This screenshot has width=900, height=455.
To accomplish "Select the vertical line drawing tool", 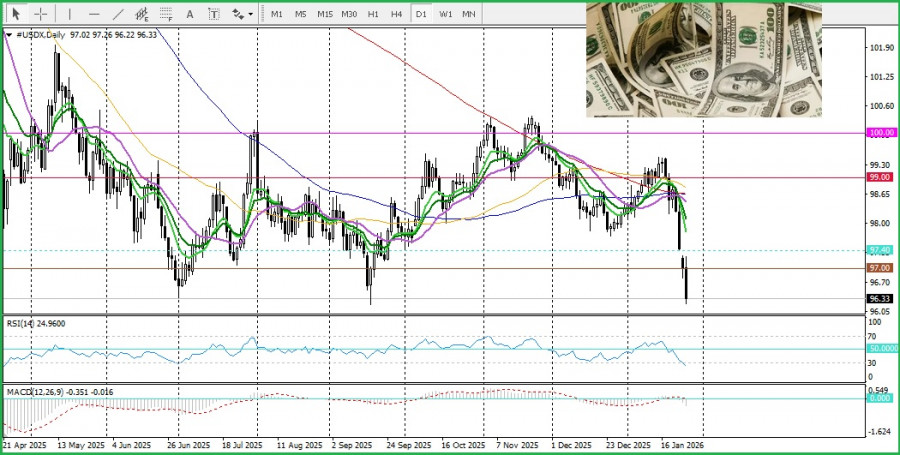I will (69, 14).
